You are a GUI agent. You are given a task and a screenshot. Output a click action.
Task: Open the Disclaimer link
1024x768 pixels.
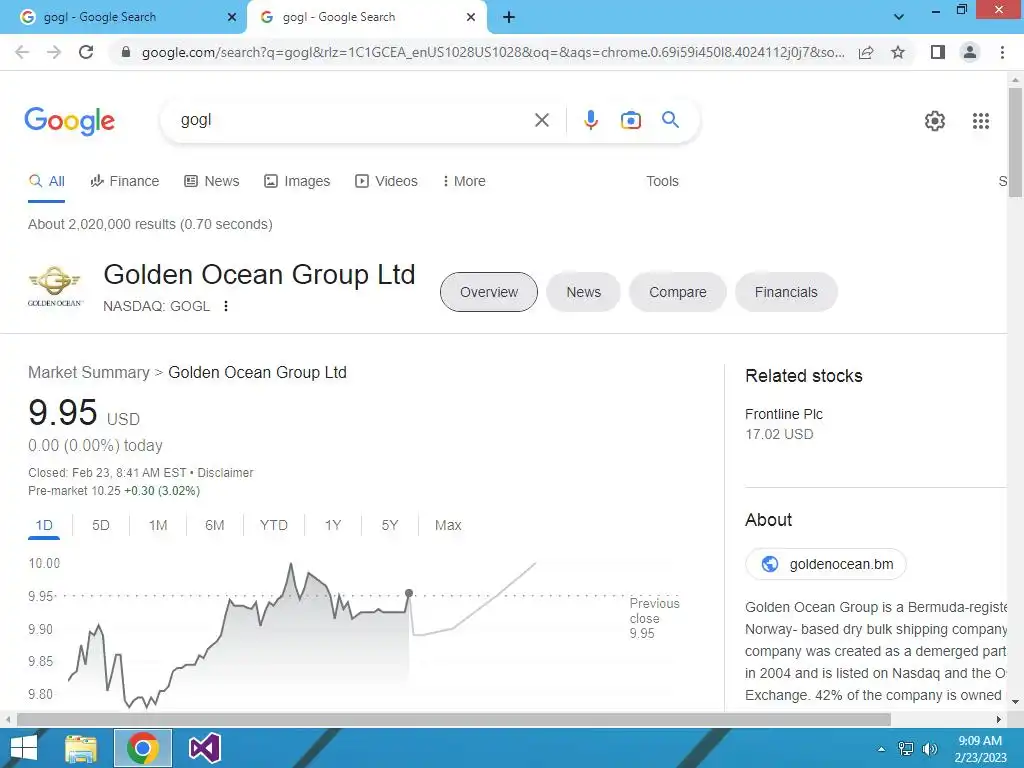coord(225,473)
